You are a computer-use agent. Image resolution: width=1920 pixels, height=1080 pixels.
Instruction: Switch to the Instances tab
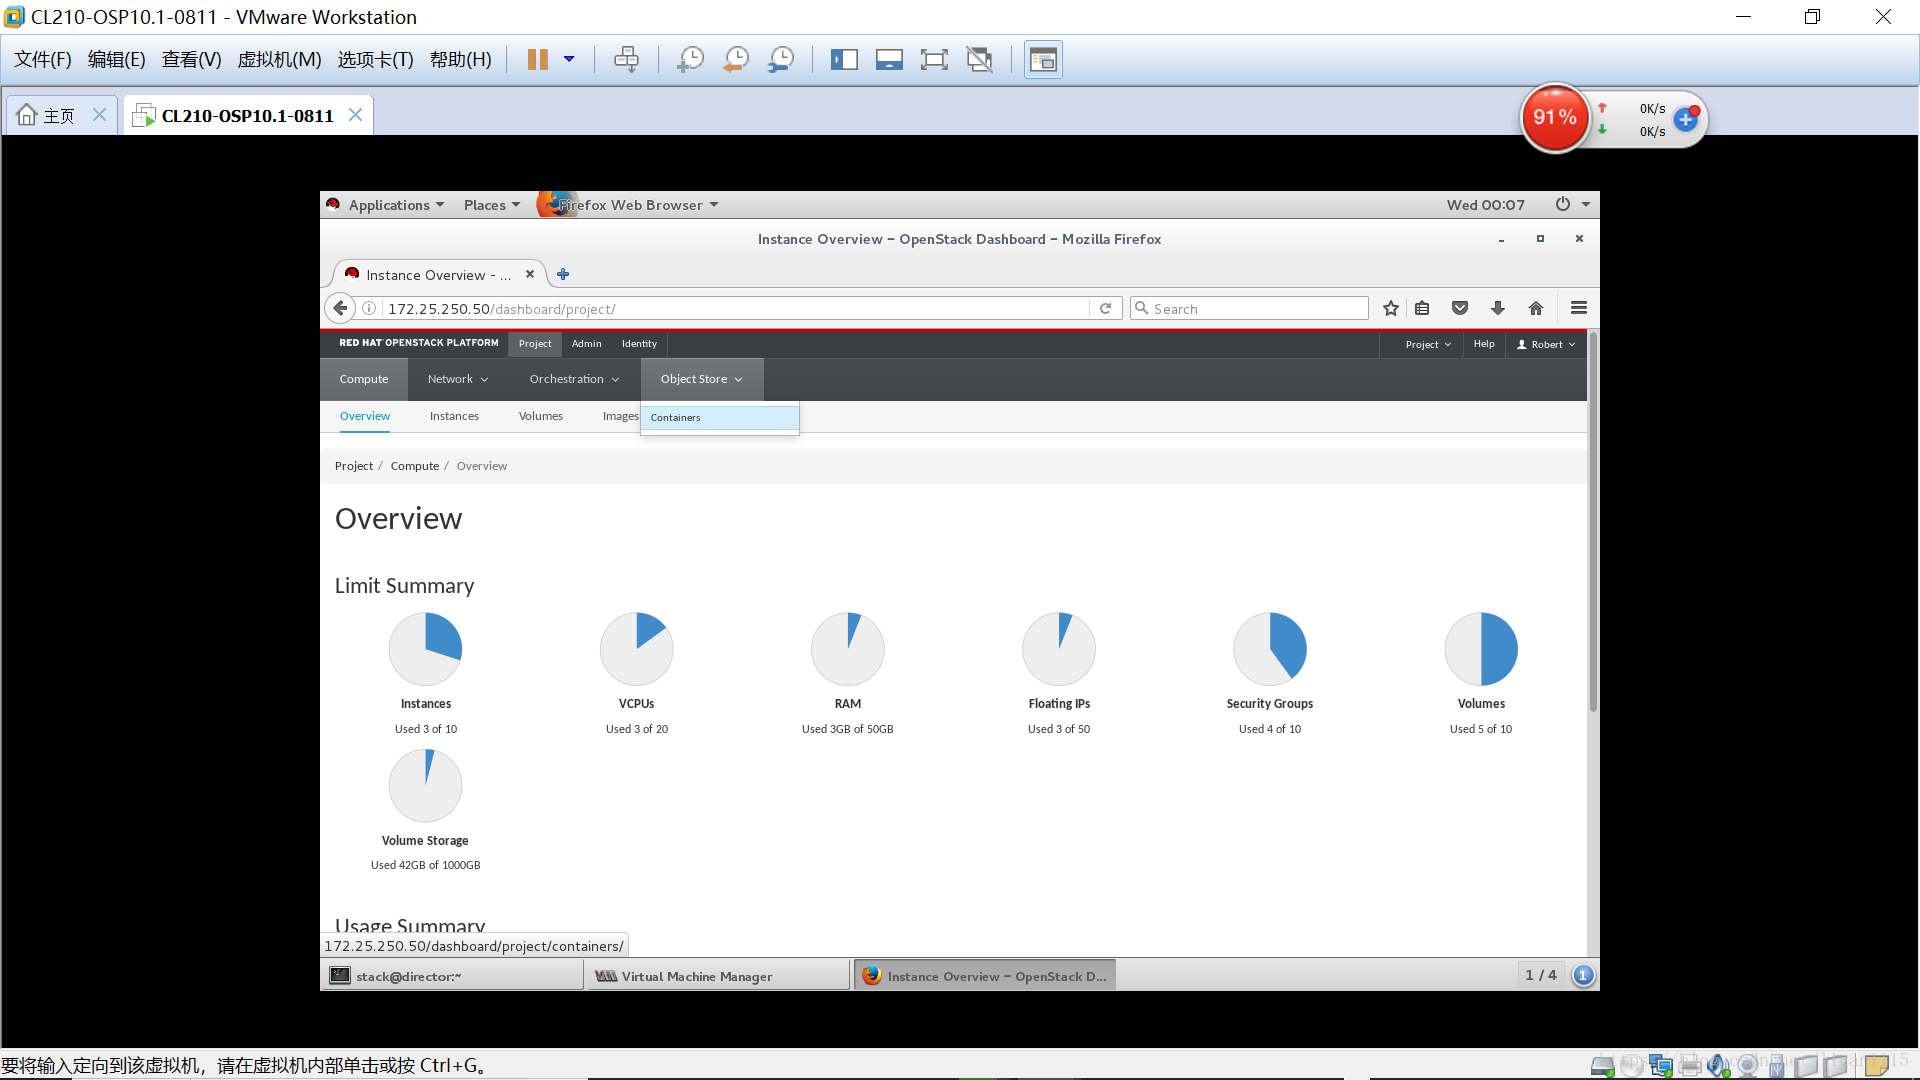pos(454,417)
